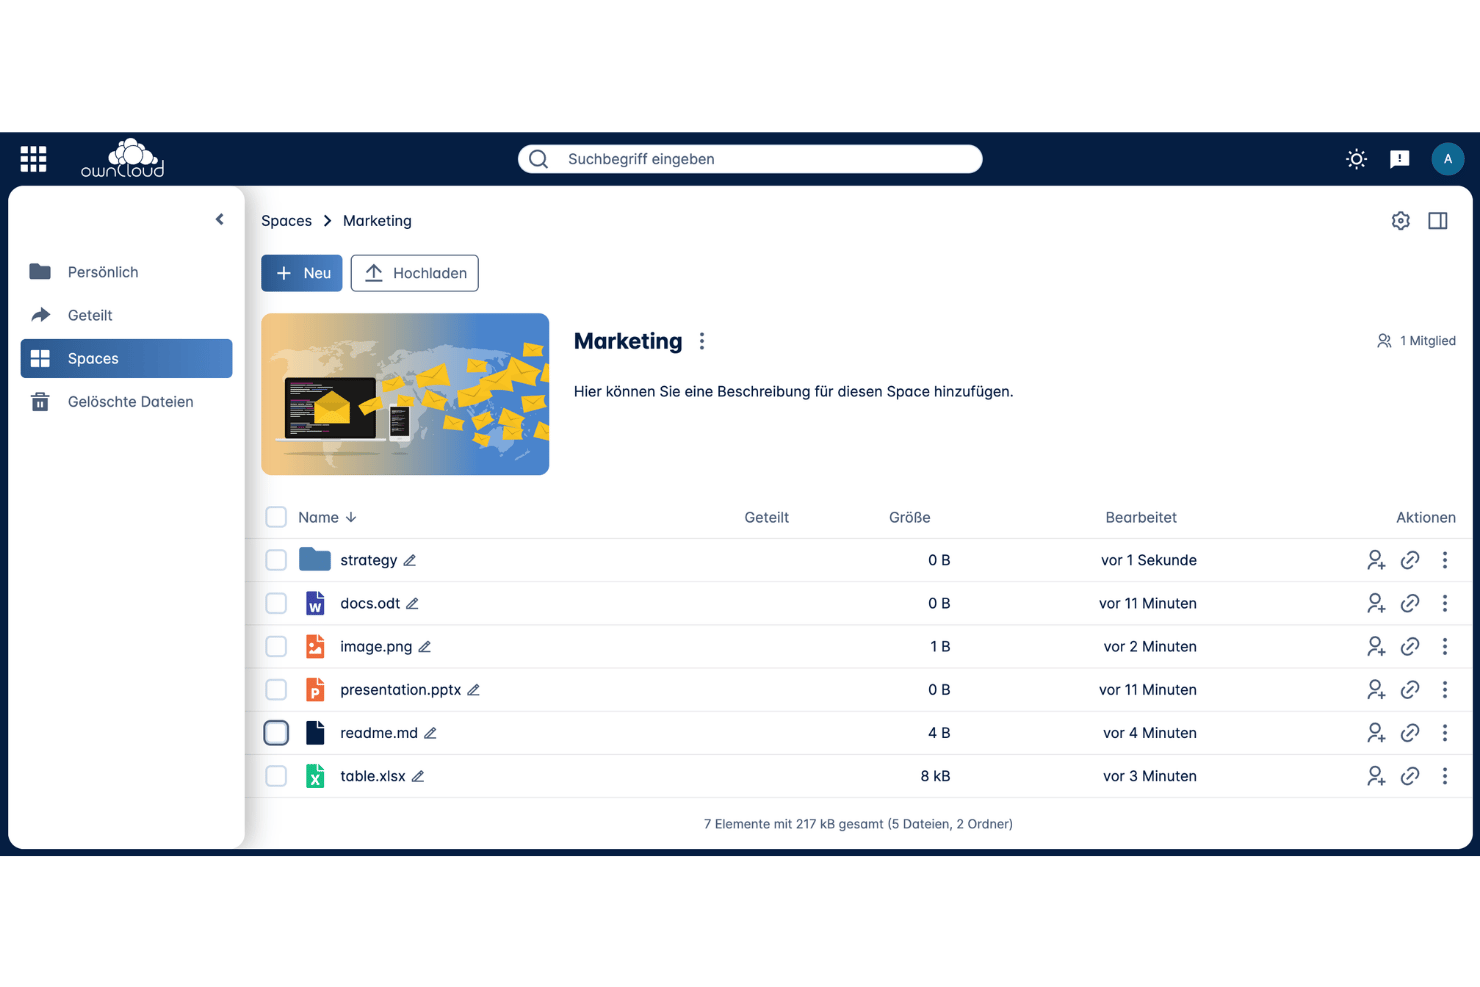1480x987 pixels.
Task: Tick the readme.md checkbox
Action: 276,733
